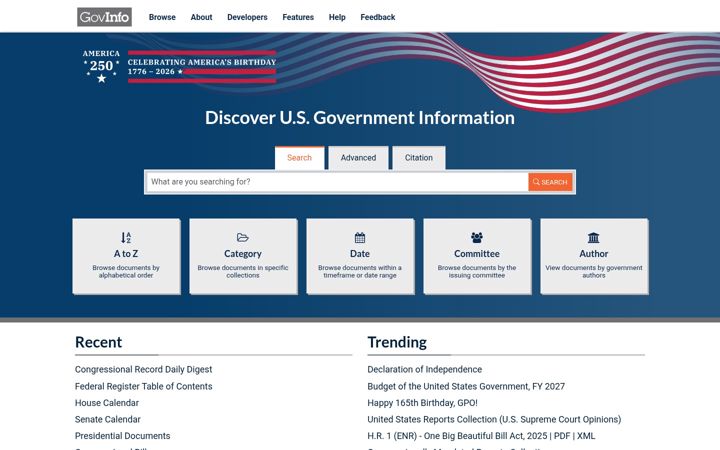Open the Committee card title
The width and height of the screenshot is (720, 450).
477,253
